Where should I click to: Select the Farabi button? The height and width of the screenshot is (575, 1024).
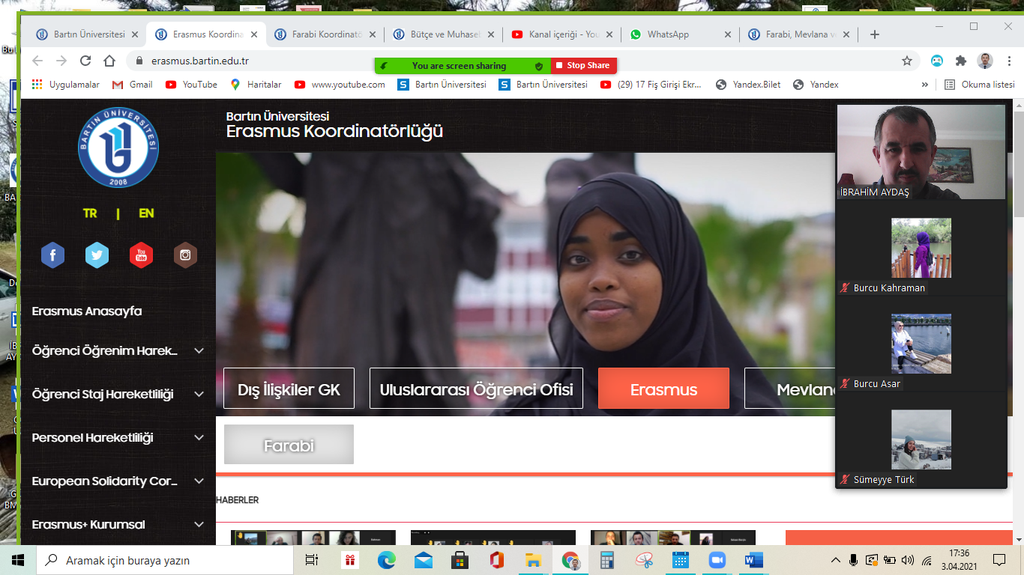click(289, 445)
